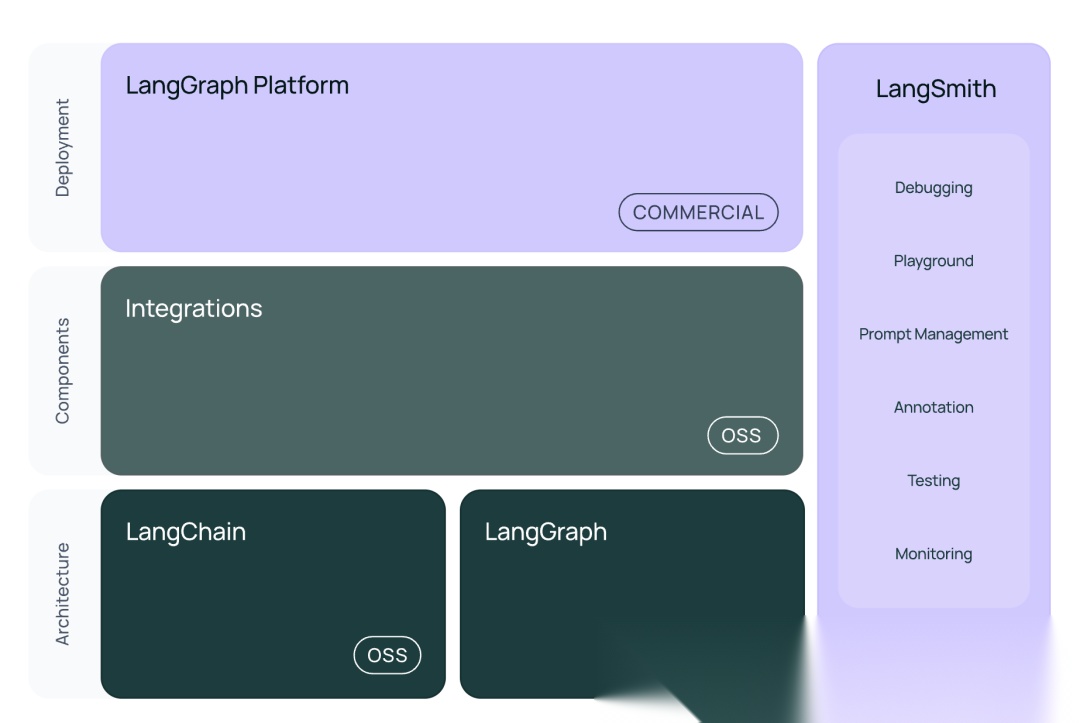Select Debugging in LangSmith list
Screen dimensions: 1080x723
[933, 188]
